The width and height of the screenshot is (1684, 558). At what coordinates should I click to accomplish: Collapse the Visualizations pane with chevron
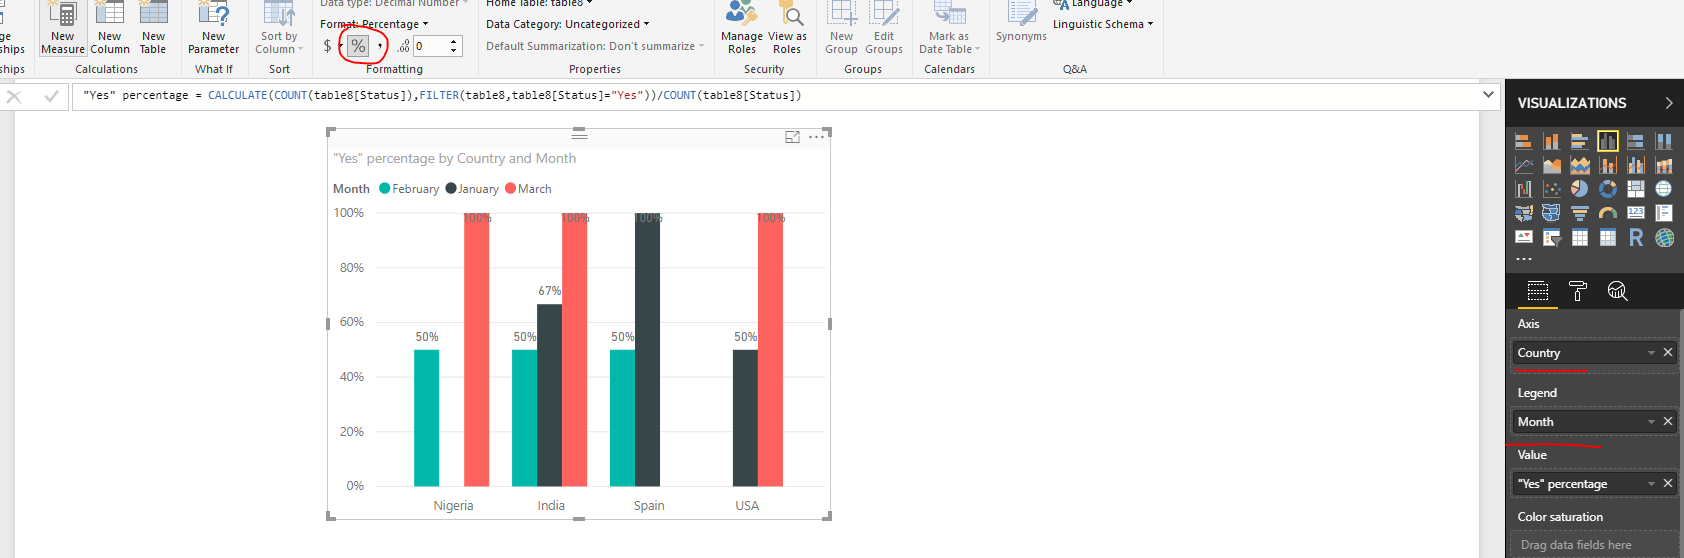[x=1668, y=103]
